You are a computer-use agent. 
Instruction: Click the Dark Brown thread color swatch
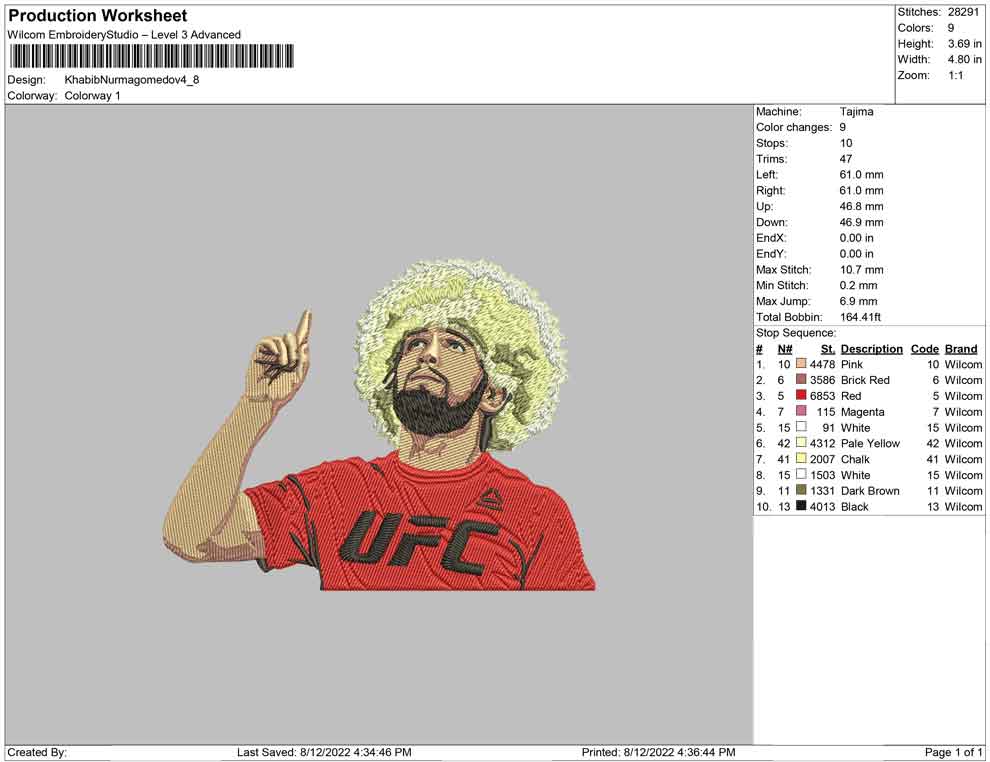pyautogui.click(x=801, y=490)
